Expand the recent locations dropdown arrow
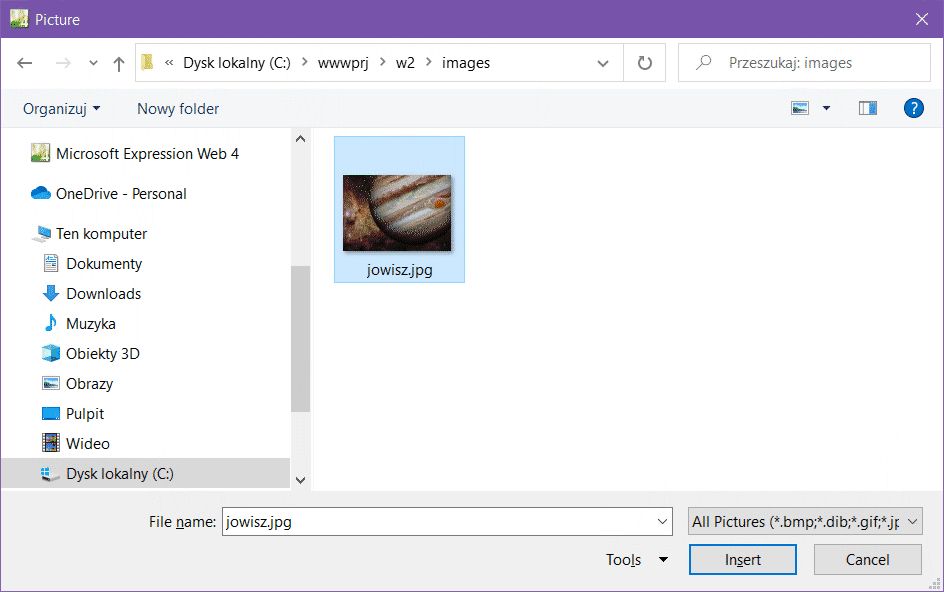This screenshot has width=944, height=592. coord(93,63)
